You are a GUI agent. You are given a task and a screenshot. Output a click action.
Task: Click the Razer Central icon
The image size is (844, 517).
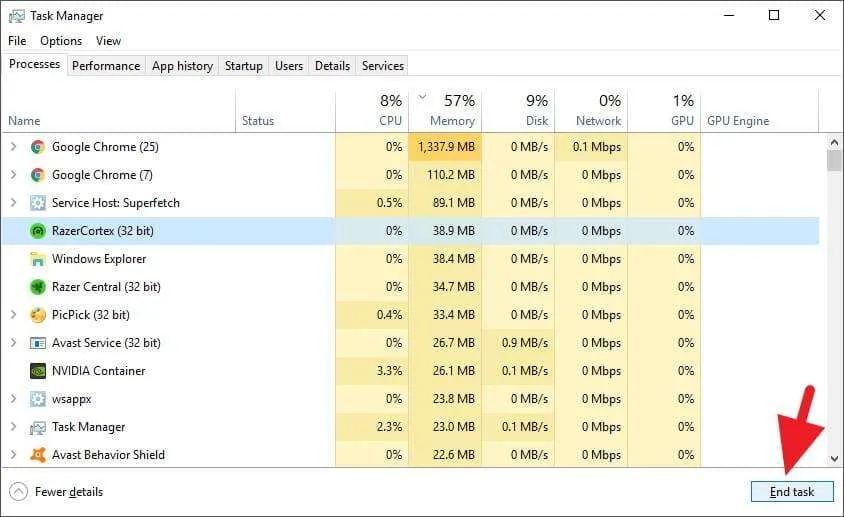click(x=38, y=287)
